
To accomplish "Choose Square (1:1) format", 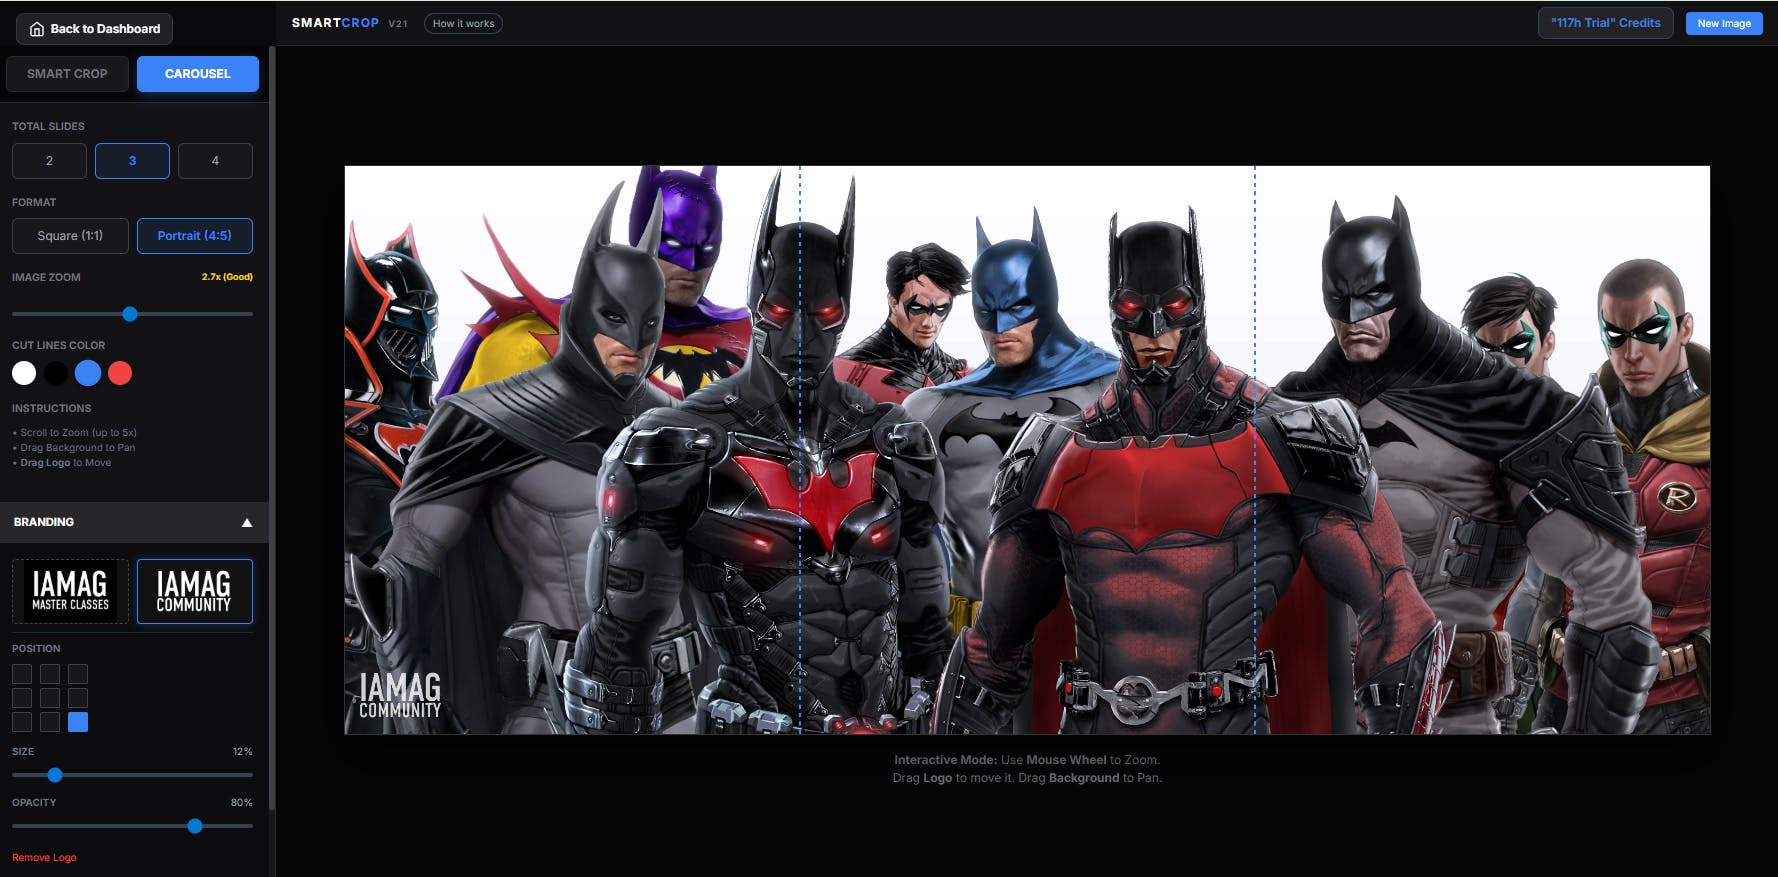I will [x=70, y=236].
